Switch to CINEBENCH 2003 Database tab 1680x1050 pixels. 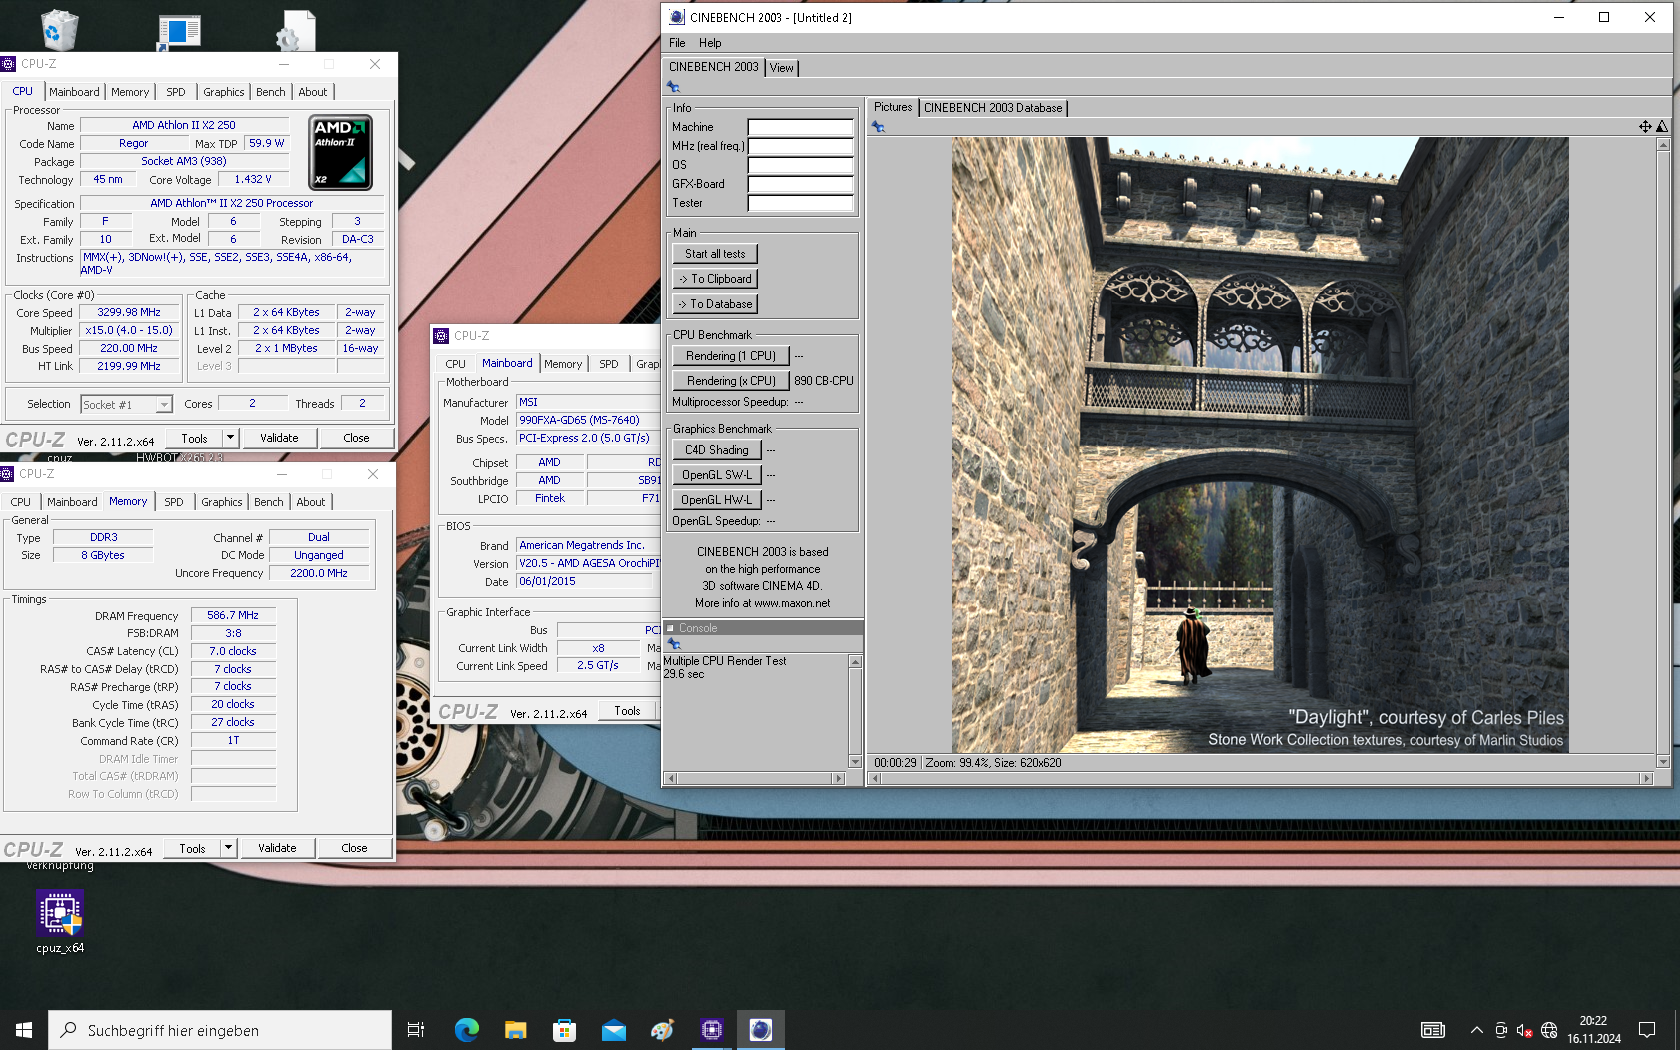pyautogui.click(x=993, y=108)
